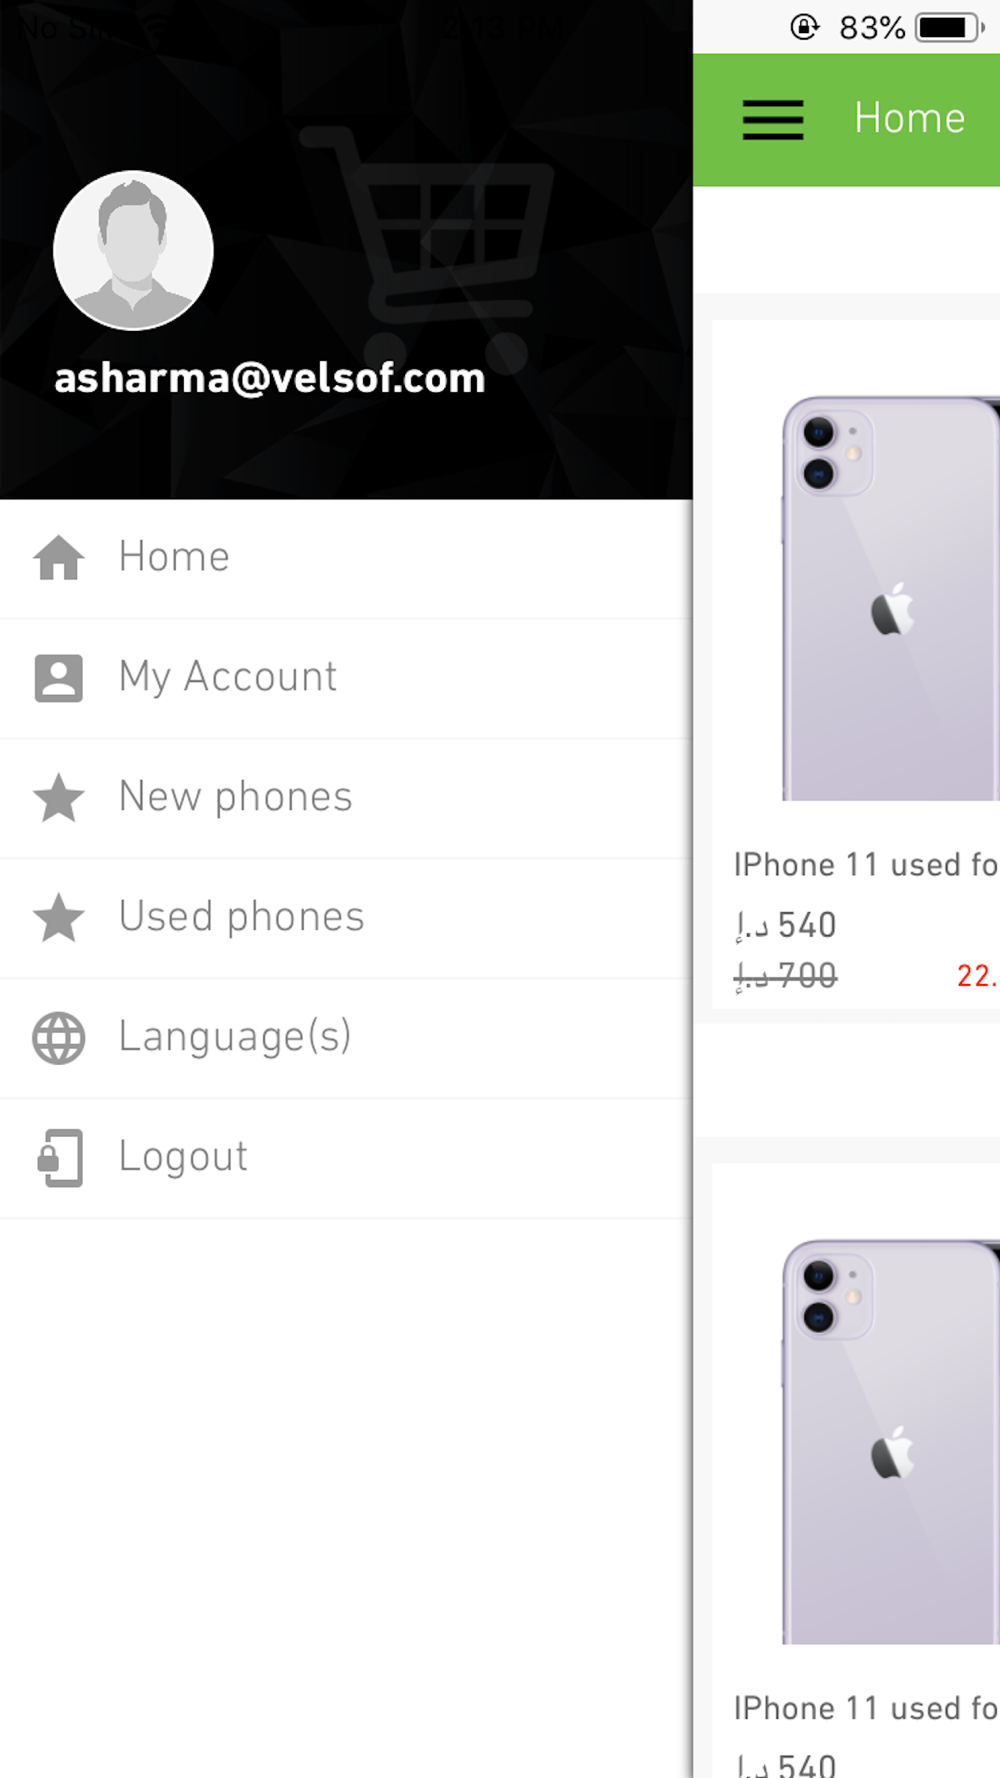Click the My Account person icon

coord(59,678)
